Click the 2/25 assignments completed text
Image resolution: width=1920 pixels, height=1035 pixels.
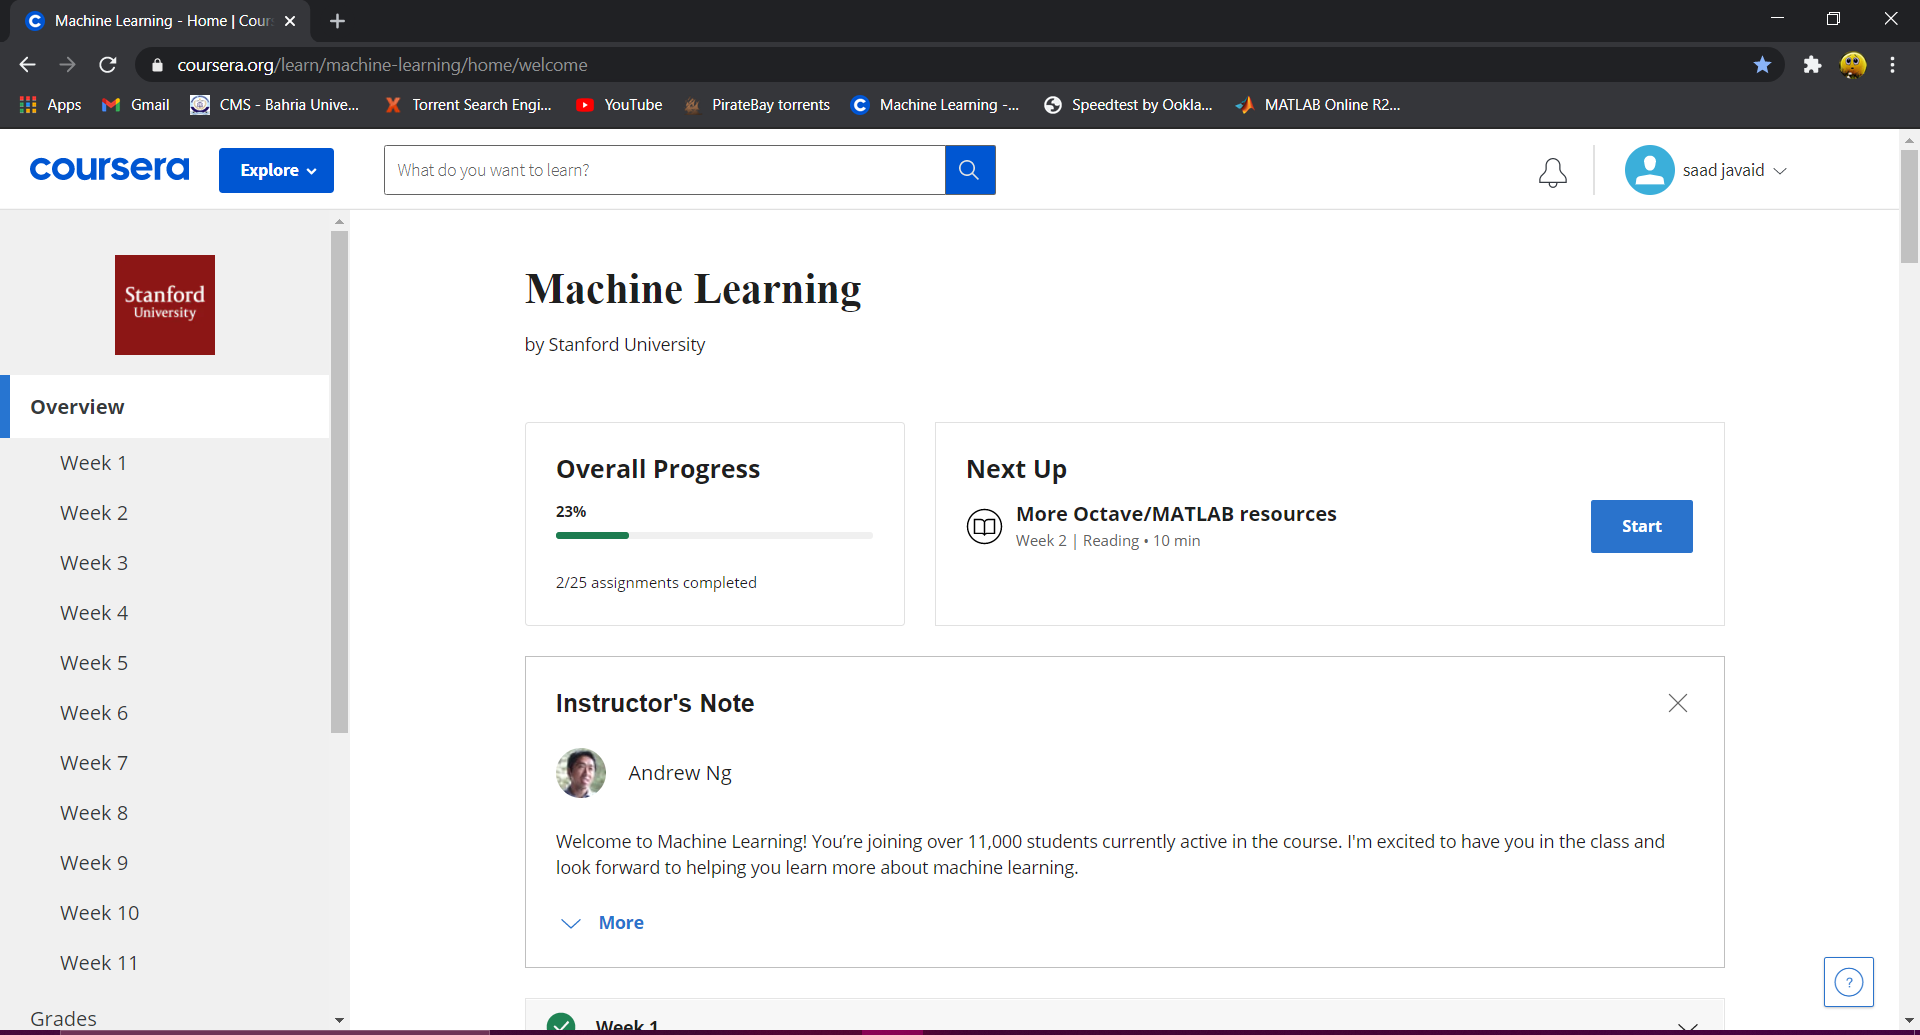pos(656,583)
